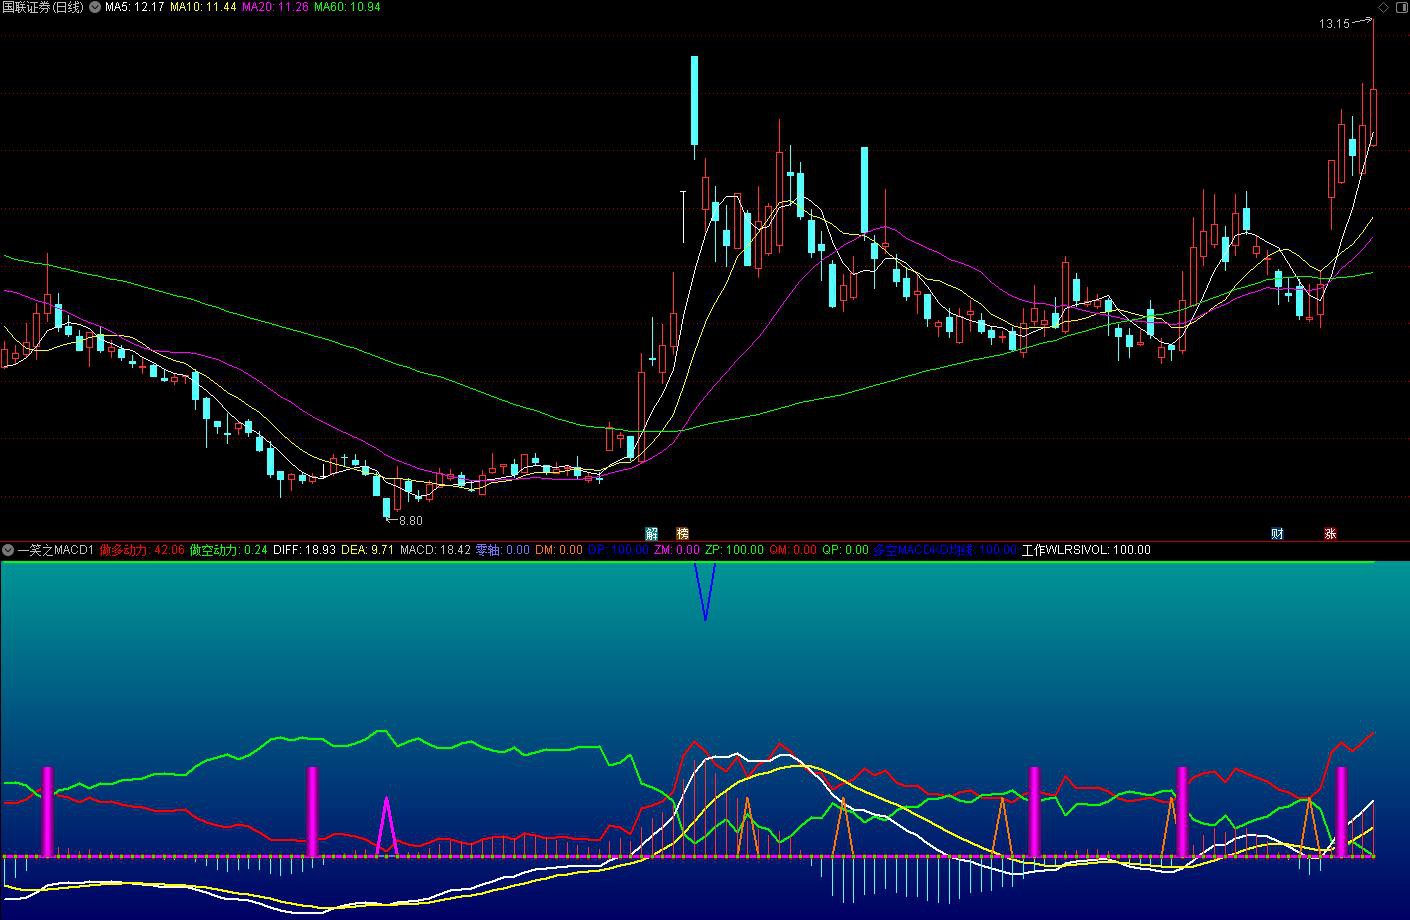
Task: Select the MA10: 11.44 label
Action: pos(203,7)
